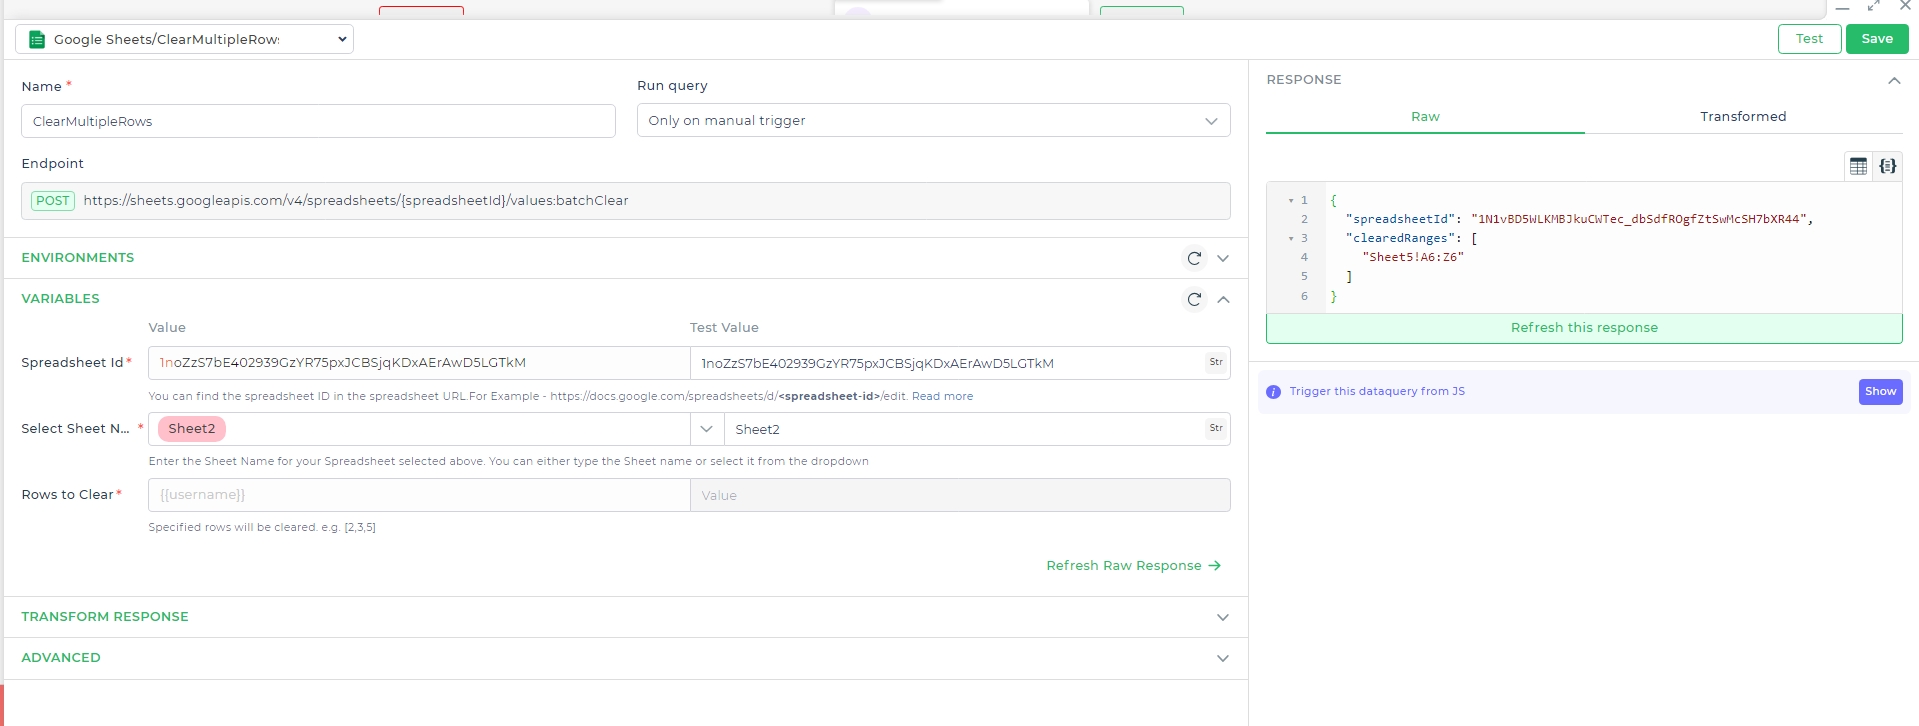Viewport: 1919px width, 726px height.
Task: Click the Endpoint URL field
Action: (626, 201)
